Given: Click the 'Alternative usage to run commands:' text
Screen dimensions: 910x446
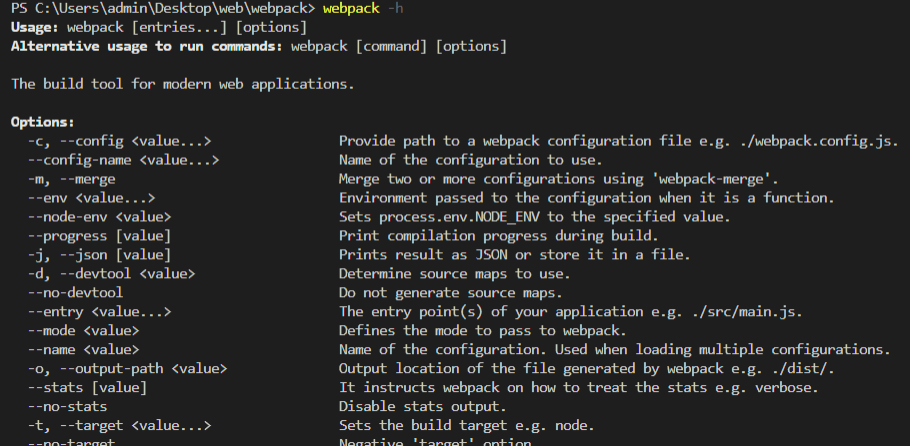Looking at the screenshot, I should (x=147, y=47).
